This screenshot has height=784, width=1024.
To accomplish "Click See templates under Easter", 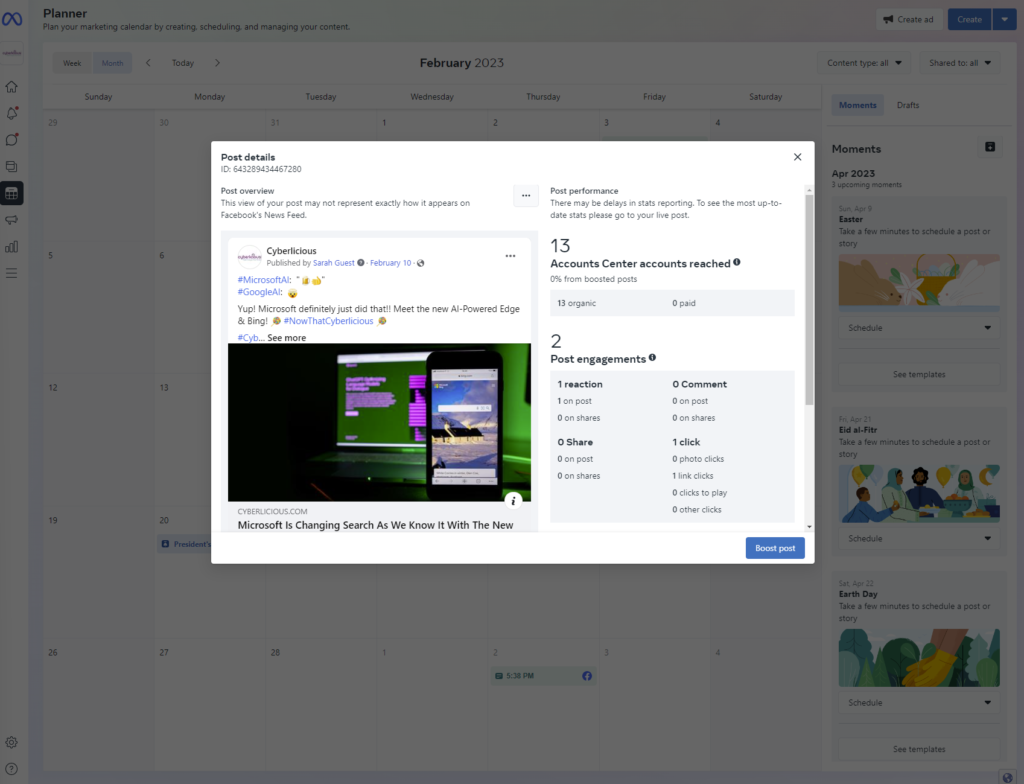I will [x=919, y=374].
